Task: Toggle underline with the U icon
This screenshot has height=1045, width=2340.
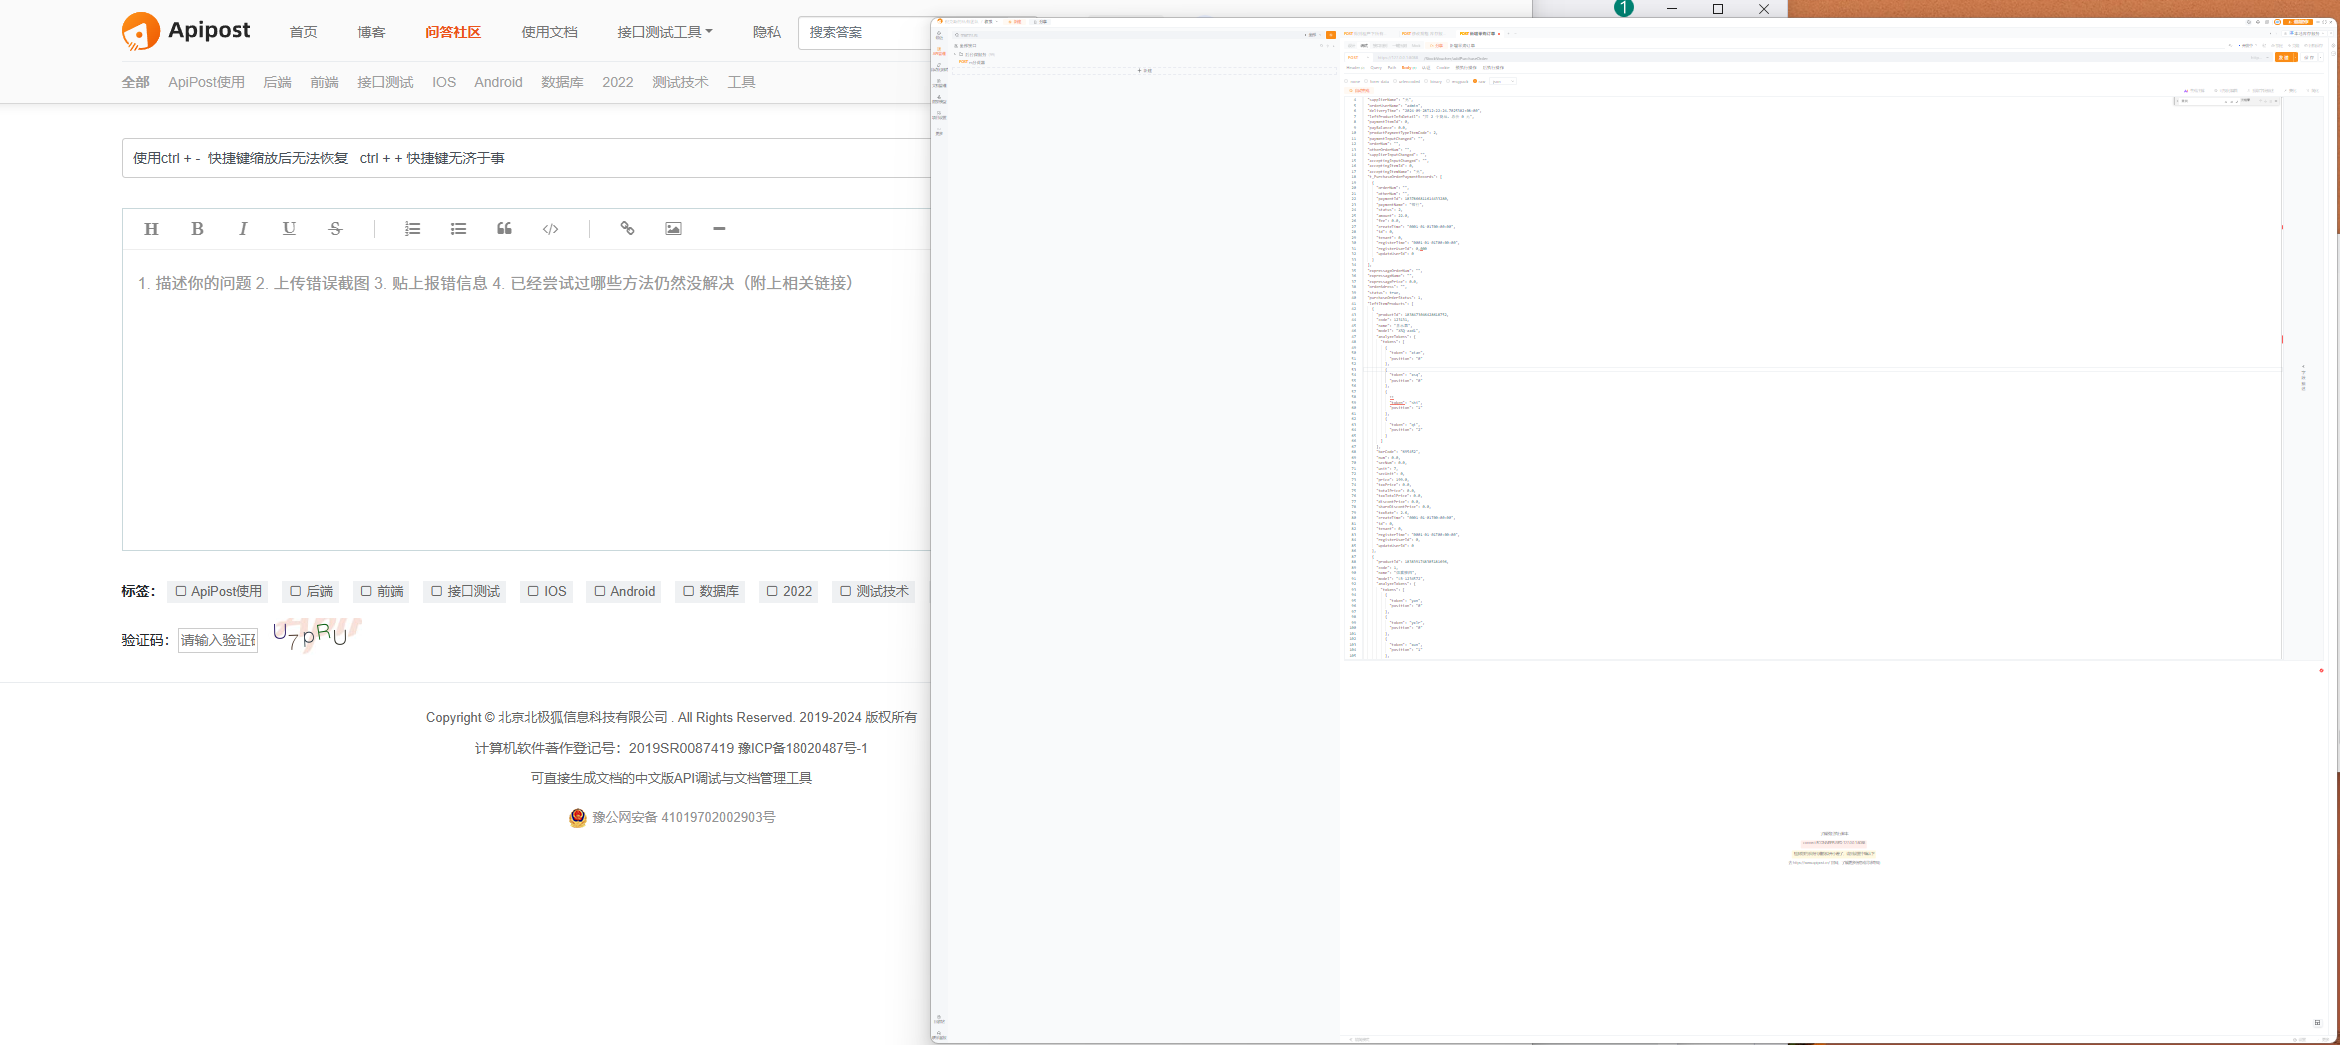Action: click(289, 229)
